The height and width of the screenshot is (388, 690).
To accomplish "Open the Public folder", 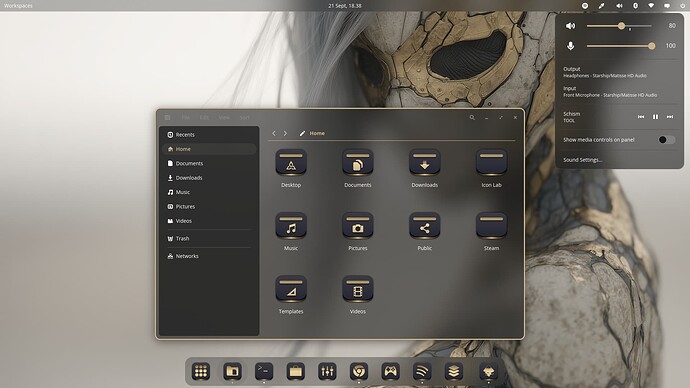I will tap(425, 227).
